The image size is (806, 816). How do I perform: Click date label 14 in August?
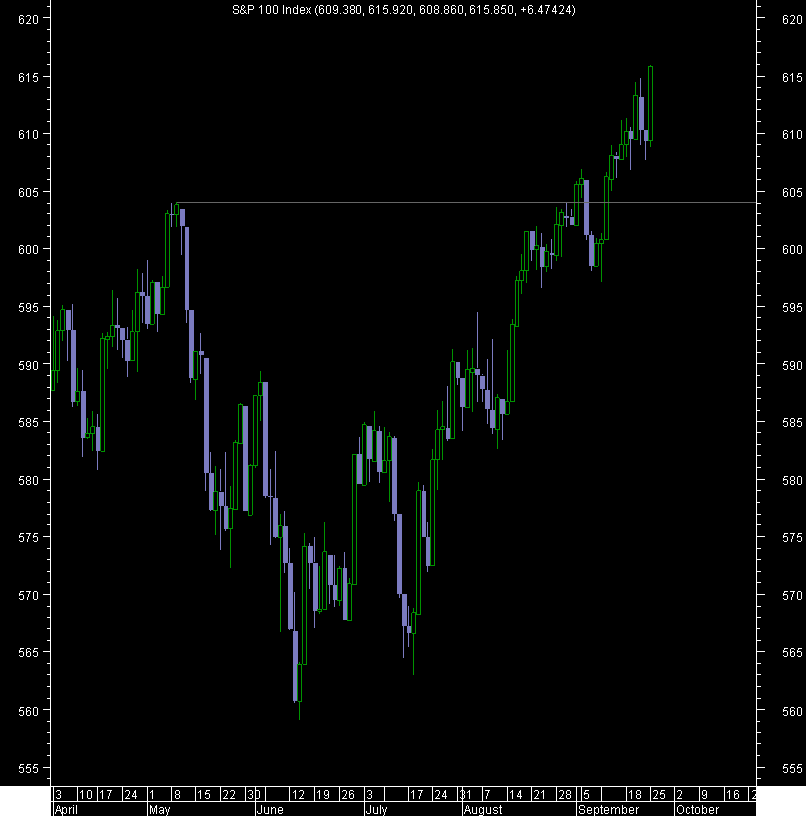(x=516, y=795)
